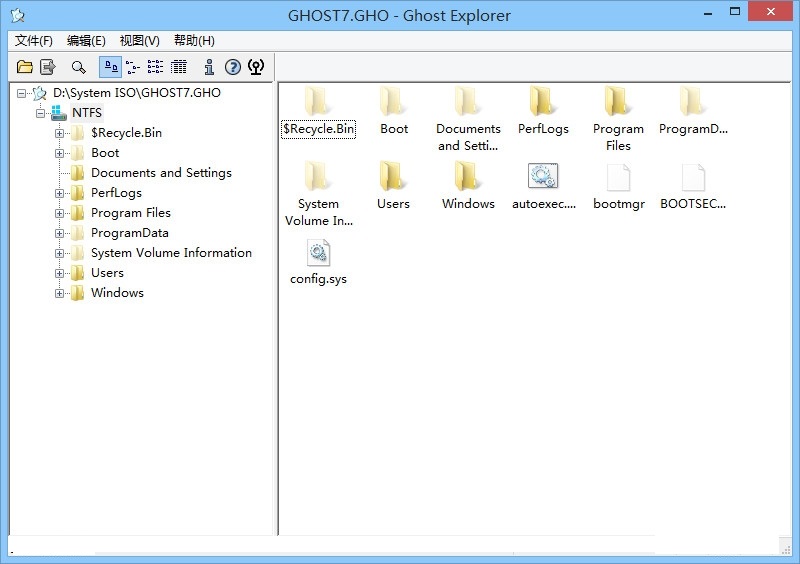Image resolution: width=800 pixels, height=564 pixels.
Task: Collapse the NTFS partition node
Action: coord(41,113)
